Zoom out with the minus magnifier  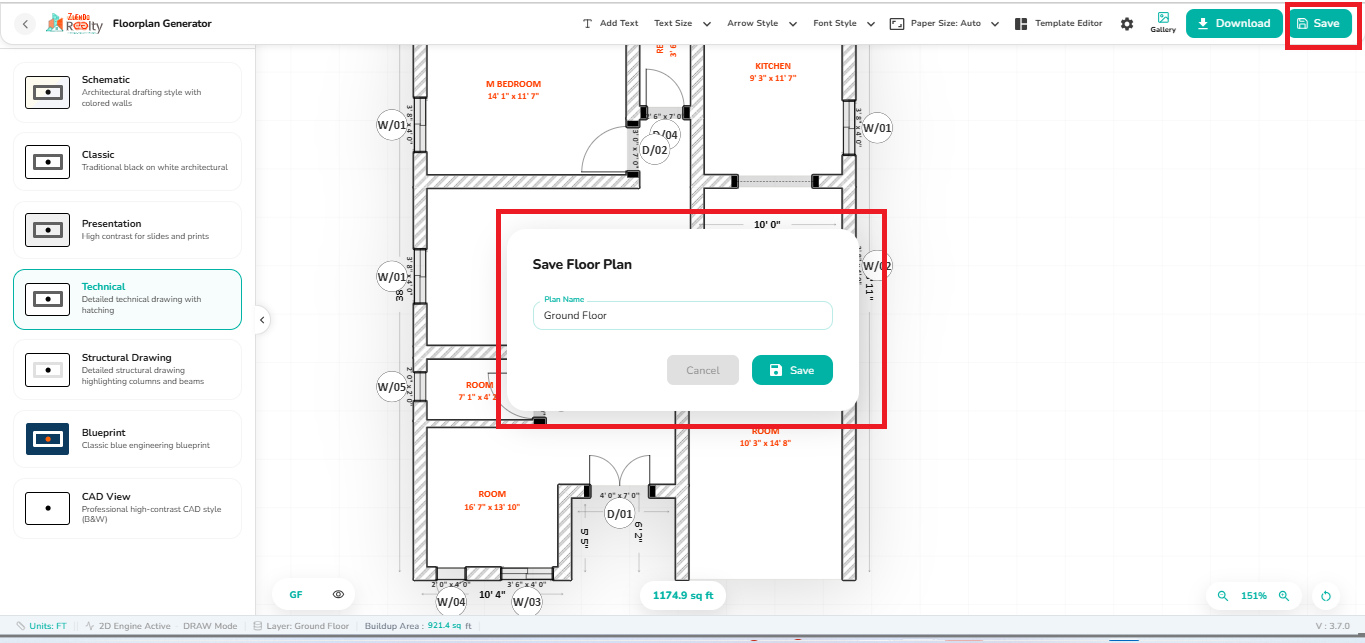point(1222,596)
